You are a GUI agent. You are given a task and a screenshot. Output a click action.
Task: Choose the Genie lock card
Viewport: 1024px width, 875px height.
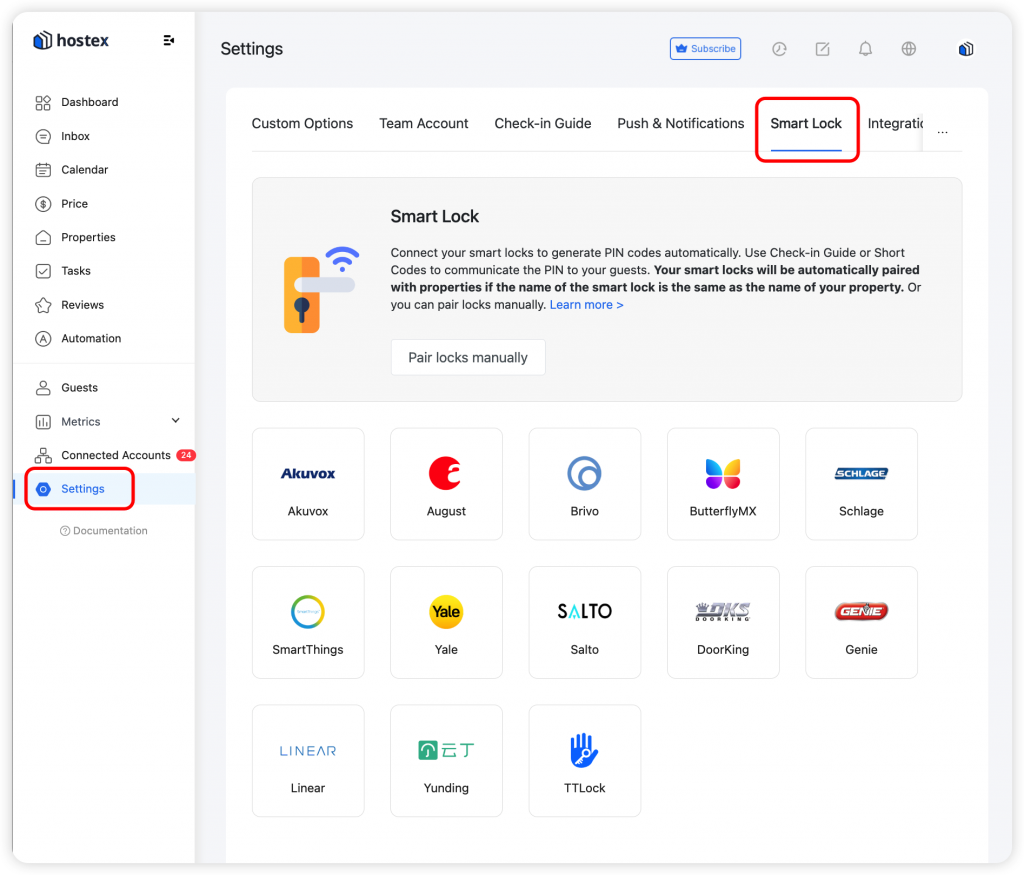click(x=861, y=622)
